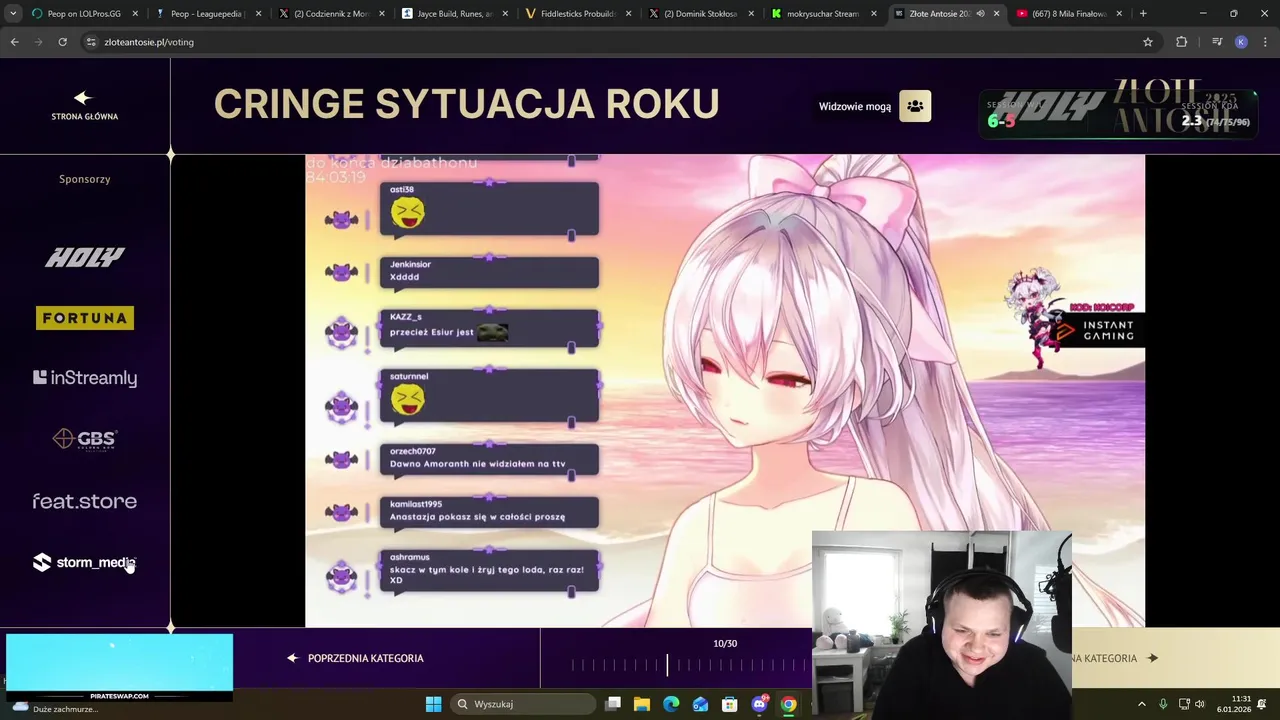Launch Microsoft Edge from the taskbar
Image resolution: width=1280 pixels, height=720 pixels.
(x=671, y=704)
